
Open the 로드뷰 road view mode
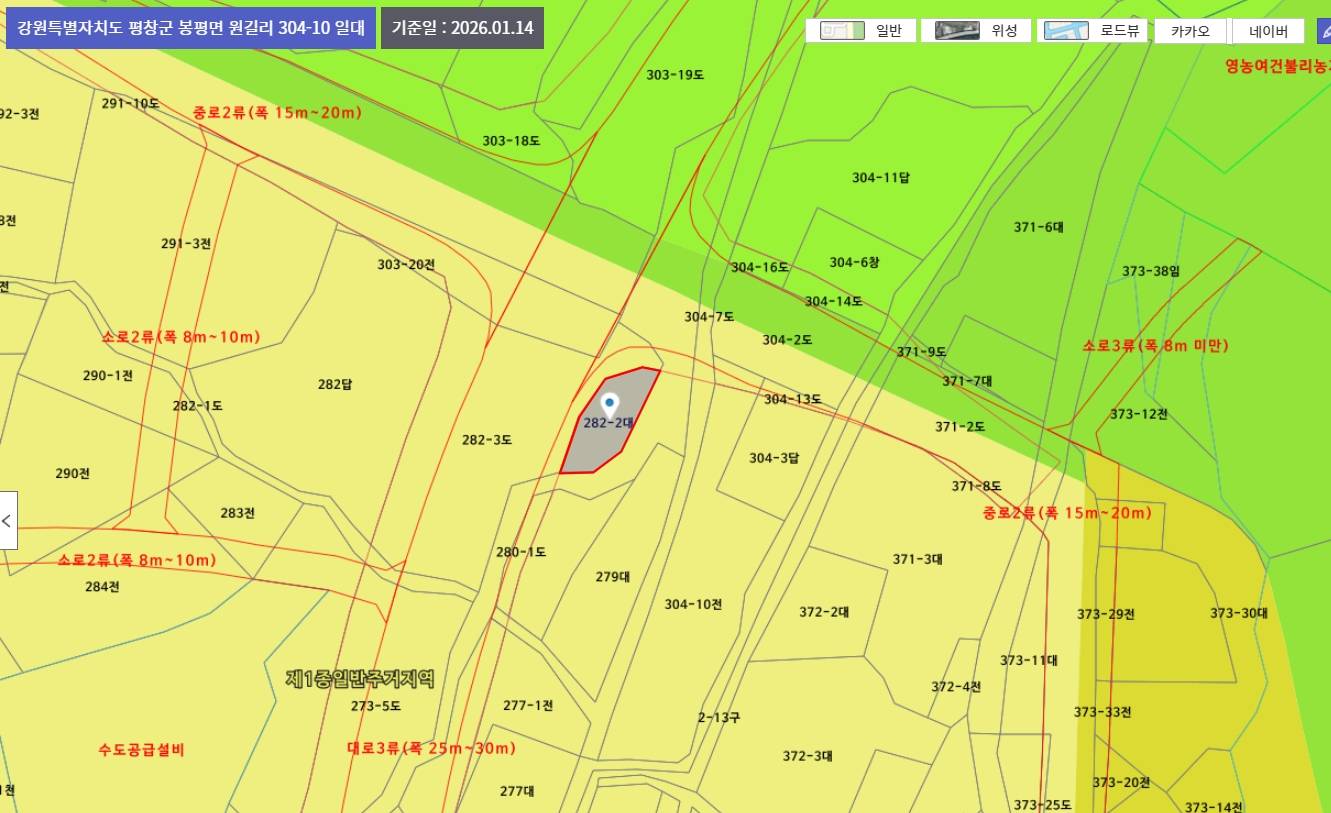1093,31
